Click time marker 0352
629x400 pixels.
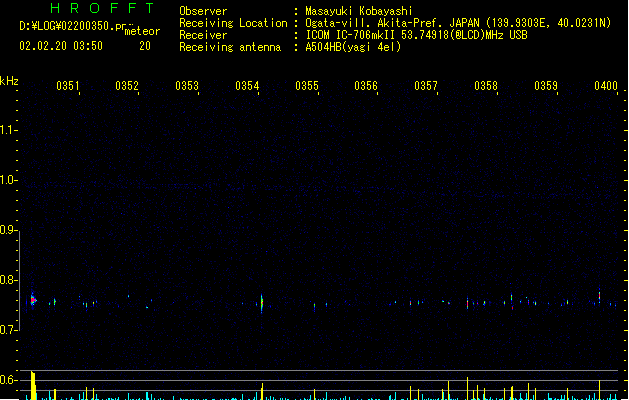click(x=127, y=86)
